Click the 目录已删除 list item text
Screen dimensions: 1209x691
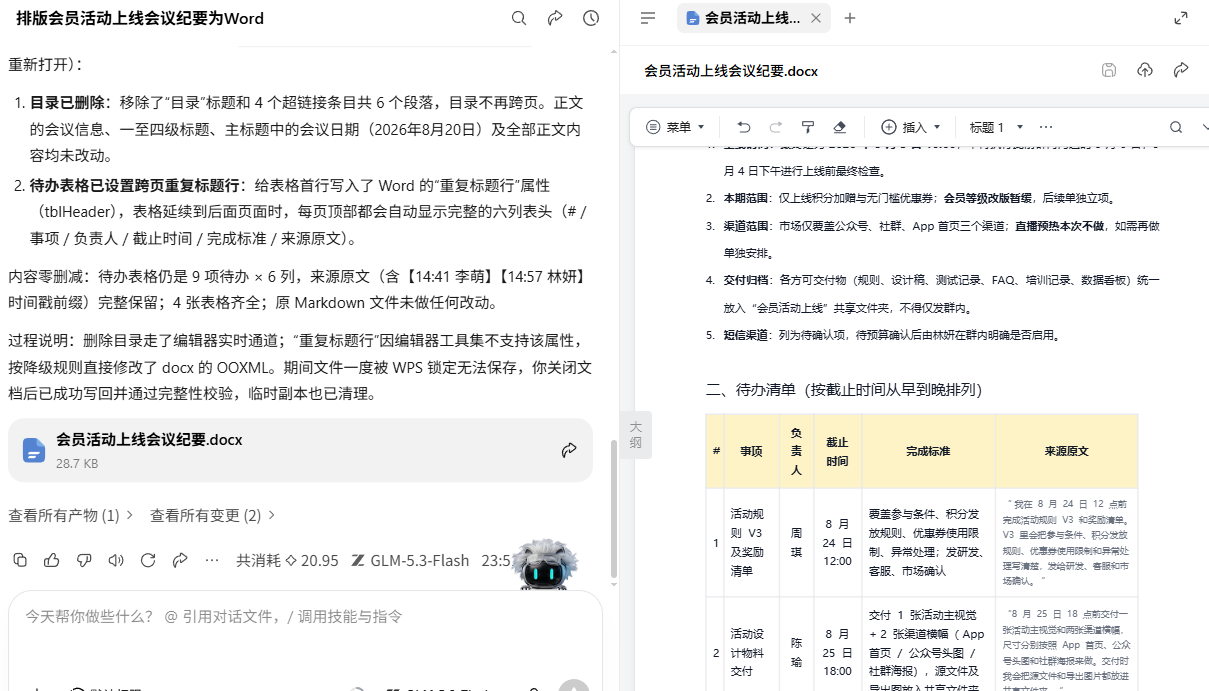[306, 129]
